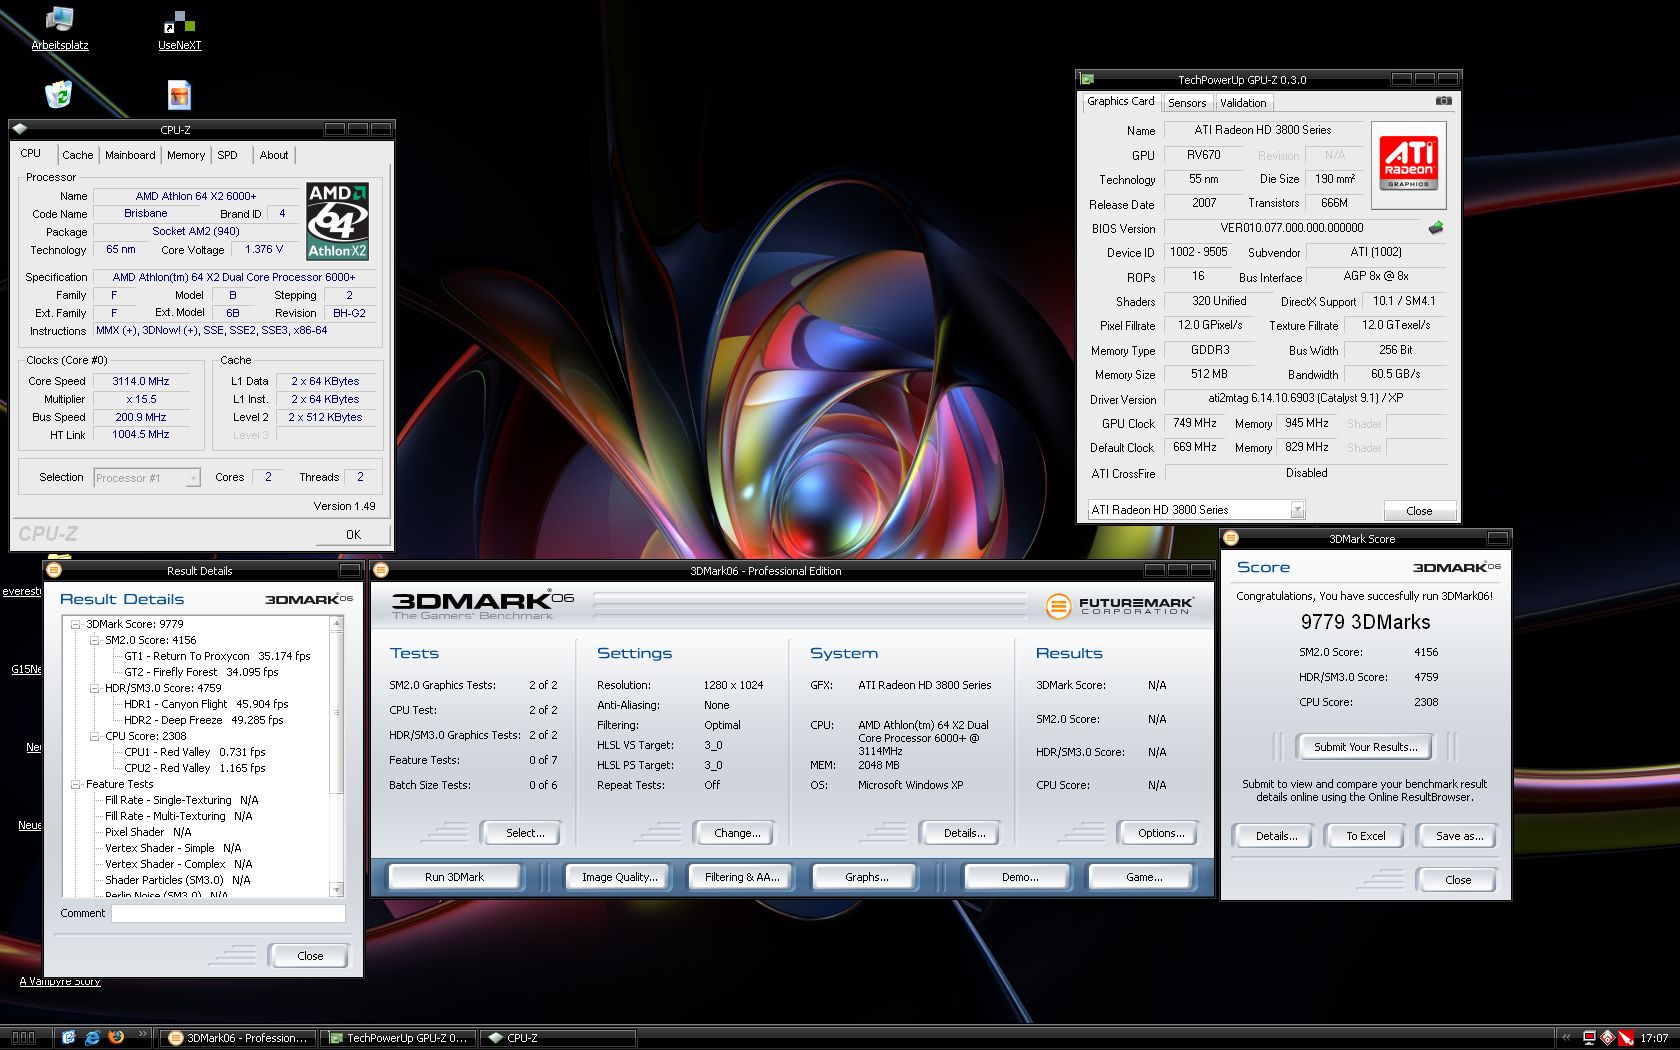The width and height of the screenshot is (1680, 1050).
Task: Take a GPU-Z screenshot with the camera icon
Action: [1443, 101]
